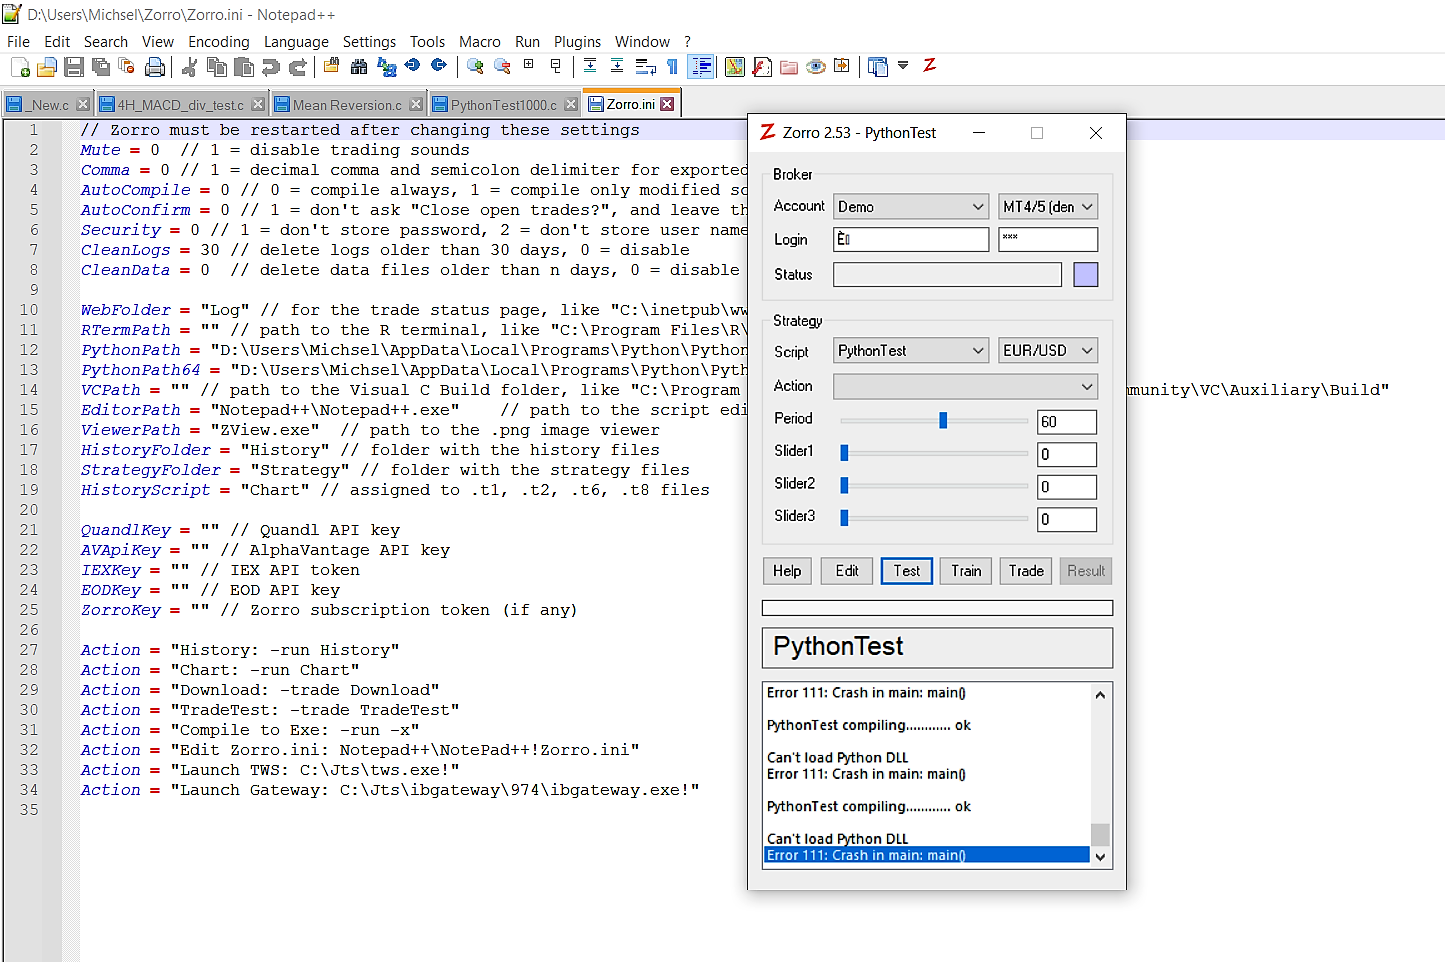Click the Help button in Zorro
The width and height of the screenshot is (1445, 962).
click(x=787, y=571)
